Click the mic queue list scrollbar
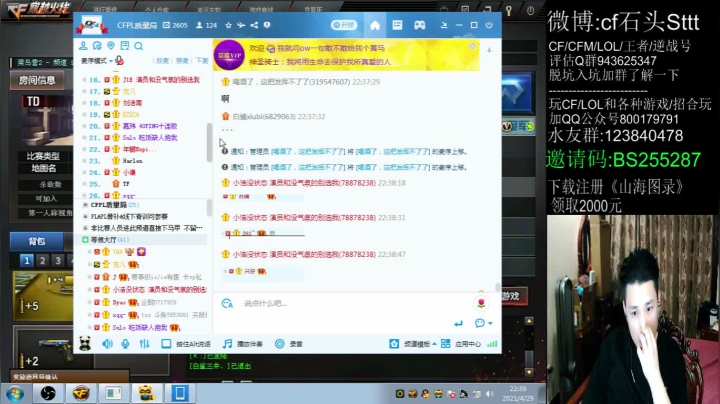720x404 pixels. pyautogui.click(x=209, y=142)
